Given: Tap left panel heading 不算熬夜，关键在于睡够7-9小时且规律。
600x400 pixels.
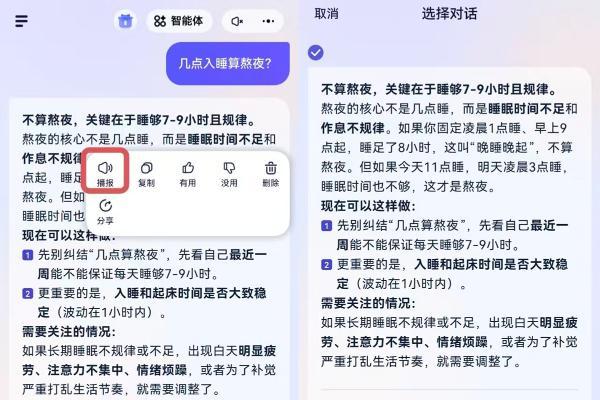Looking at the screenshot, I should pos(139,120).
